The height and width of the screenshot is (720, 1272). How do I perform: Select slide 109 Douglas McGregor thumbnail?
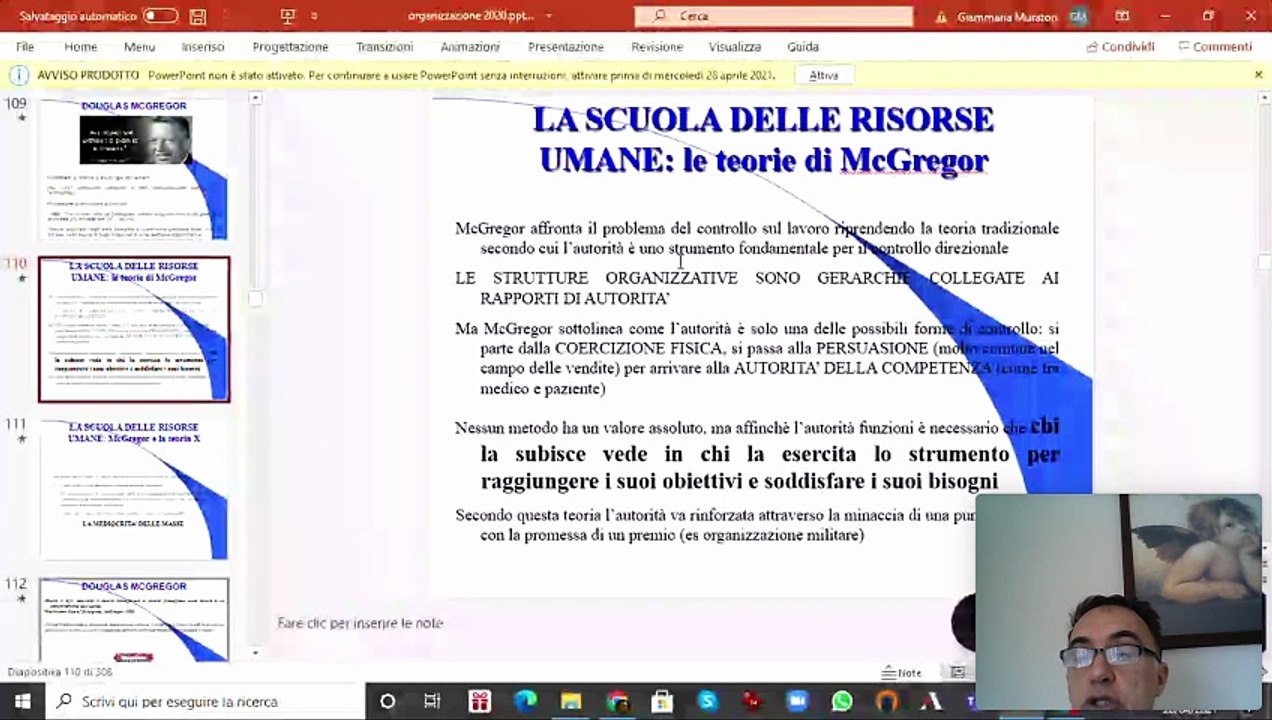pyautogui.click(x=134, y=169)
